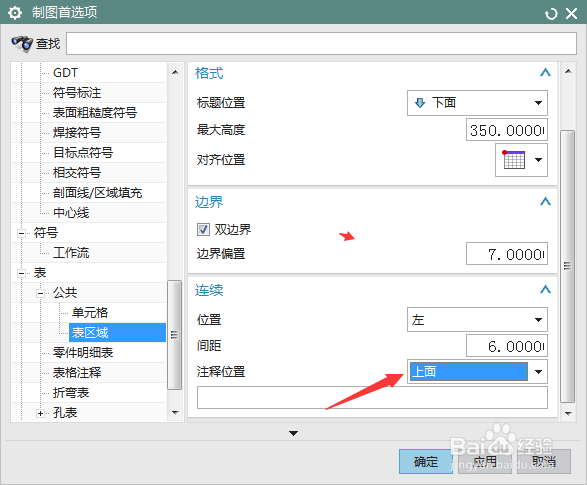Select 零件明细表 tree item
Image resolution: width=587 pixels, height=485 pixels.
pyautogui.click(x=83, y=353)
